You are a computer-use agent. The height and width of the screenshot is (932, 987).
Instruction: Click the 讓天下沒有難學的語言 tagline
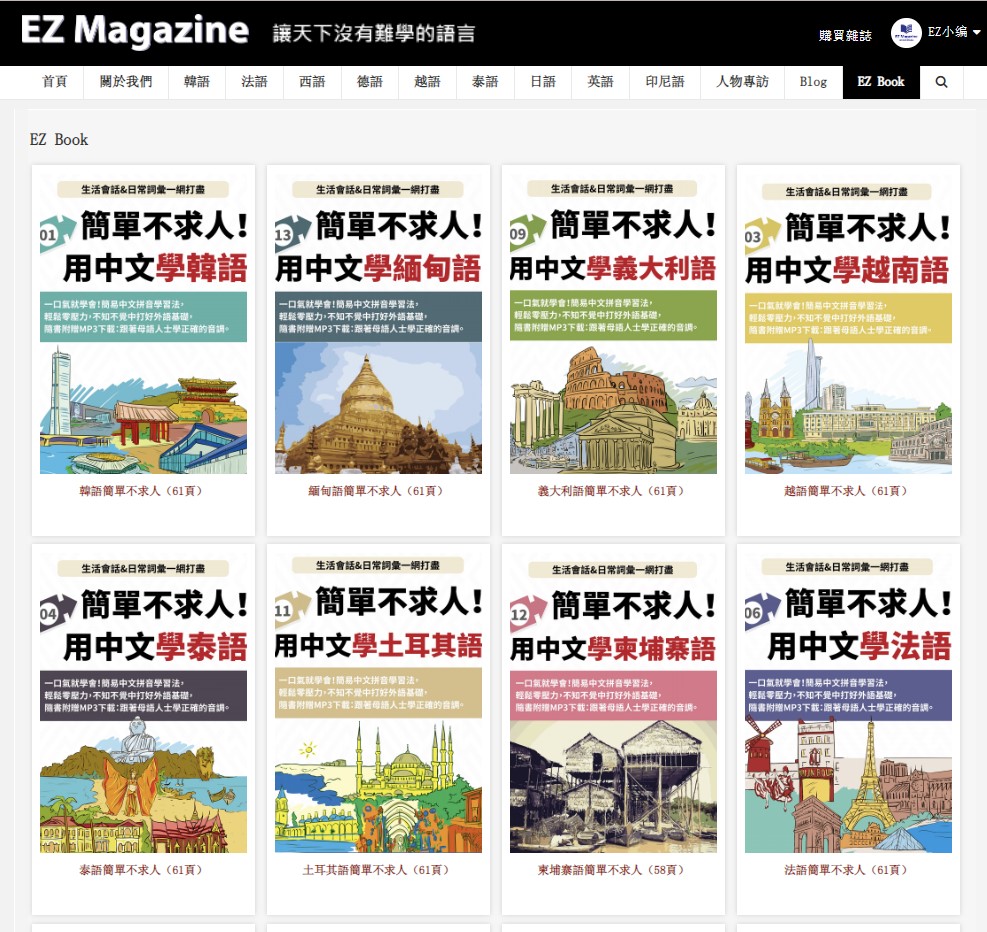(373, 33)
